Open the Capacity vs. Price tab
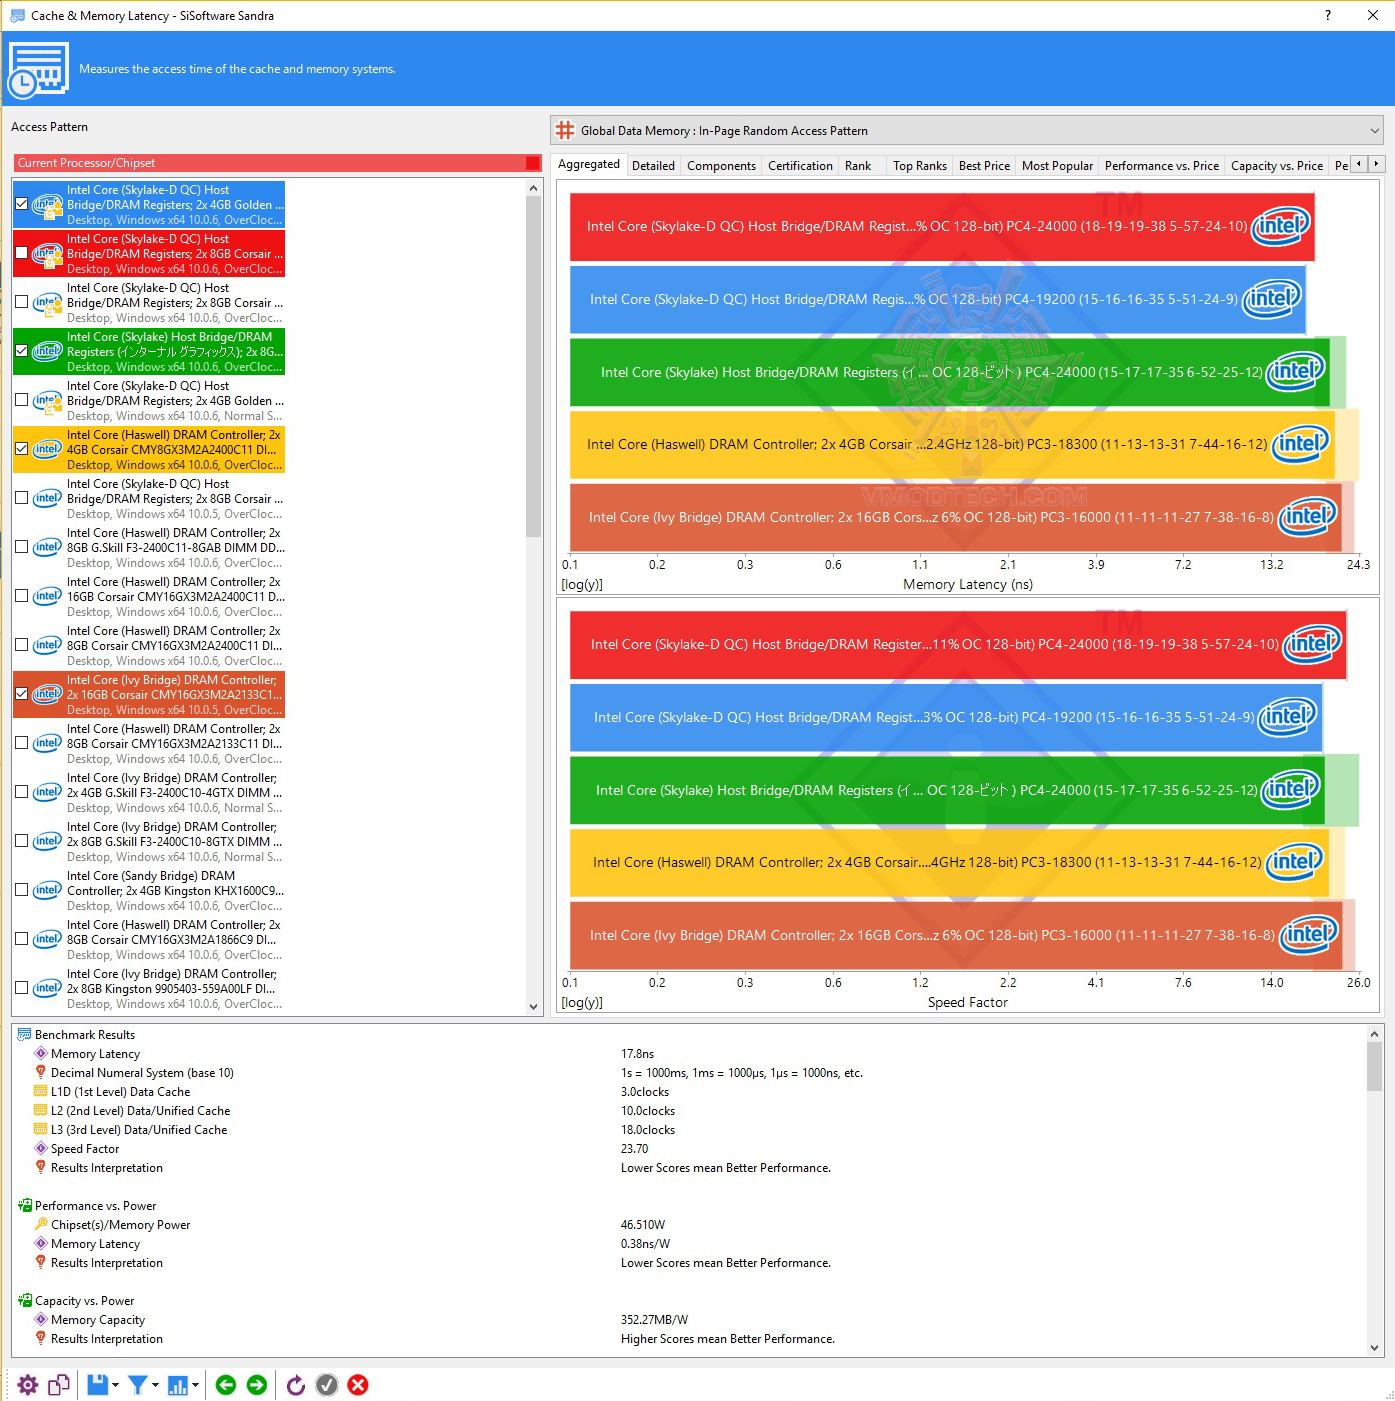Viewport: 1395px width, 1401px height. point(1277,166)
